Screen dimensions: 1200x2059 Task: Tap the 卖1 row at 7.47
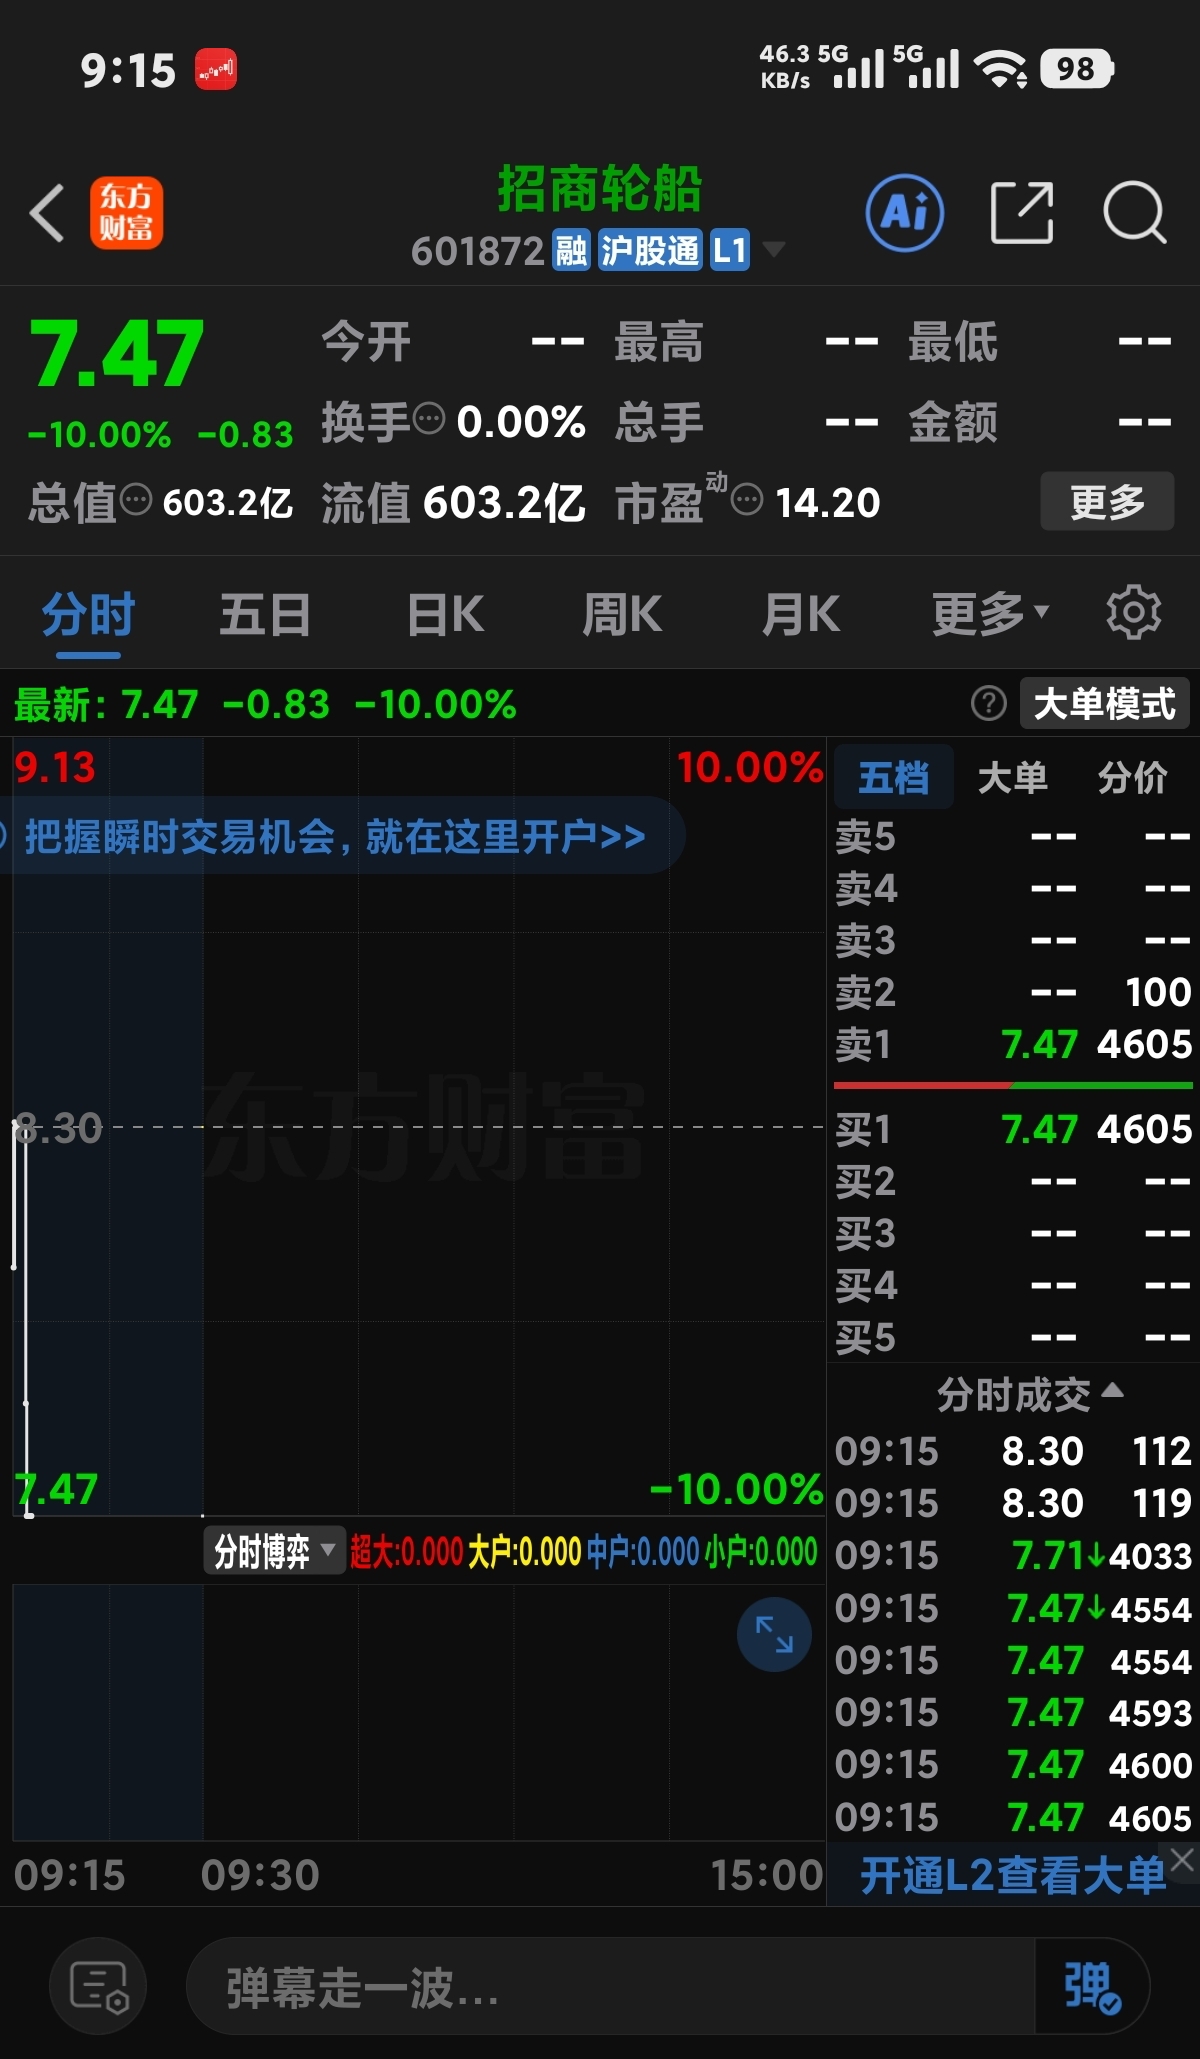(1013, 1044)
